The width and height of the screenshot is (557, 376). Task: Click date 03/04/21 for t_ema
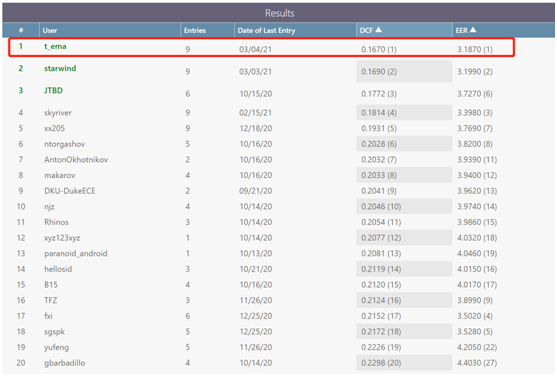255,49
